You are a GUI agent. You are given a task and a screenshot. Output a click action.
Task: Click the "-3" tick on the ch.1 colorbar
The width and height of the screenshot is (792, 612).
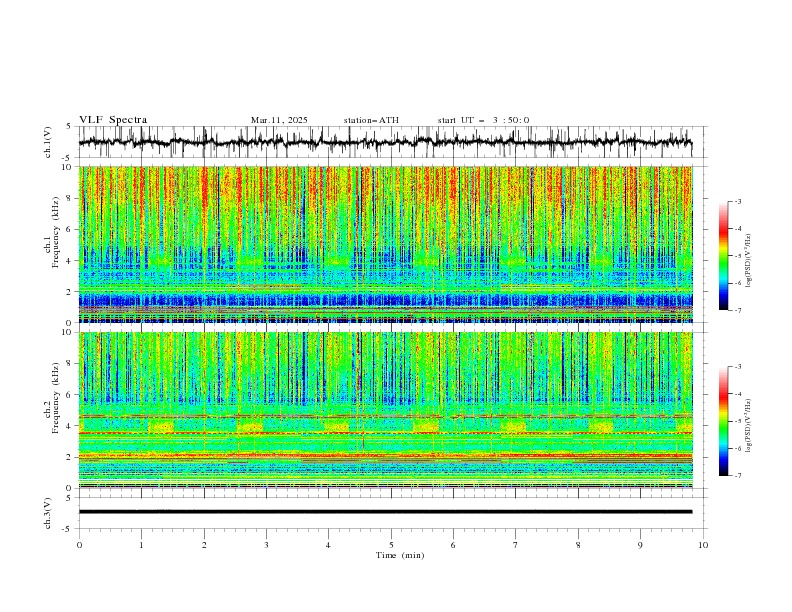click(738, 201)
